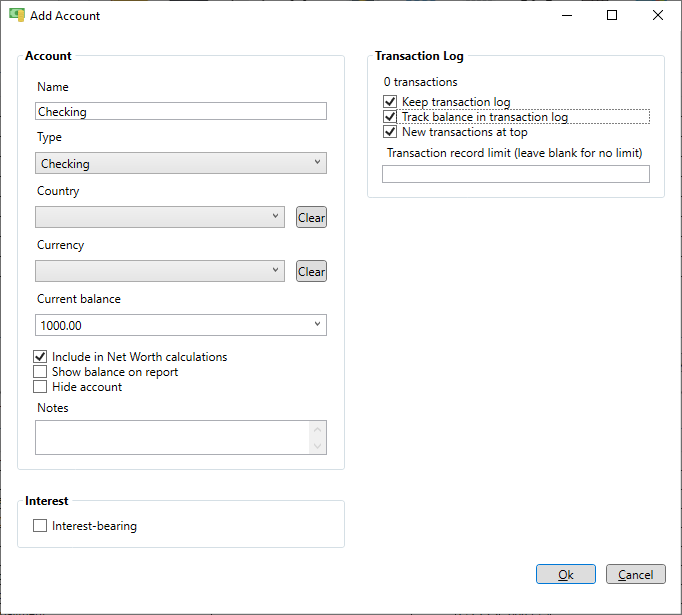Click the Notes box down arrow
Viewport: 682px width, 615px height.
pyautogui.click(x=318, y=446)
